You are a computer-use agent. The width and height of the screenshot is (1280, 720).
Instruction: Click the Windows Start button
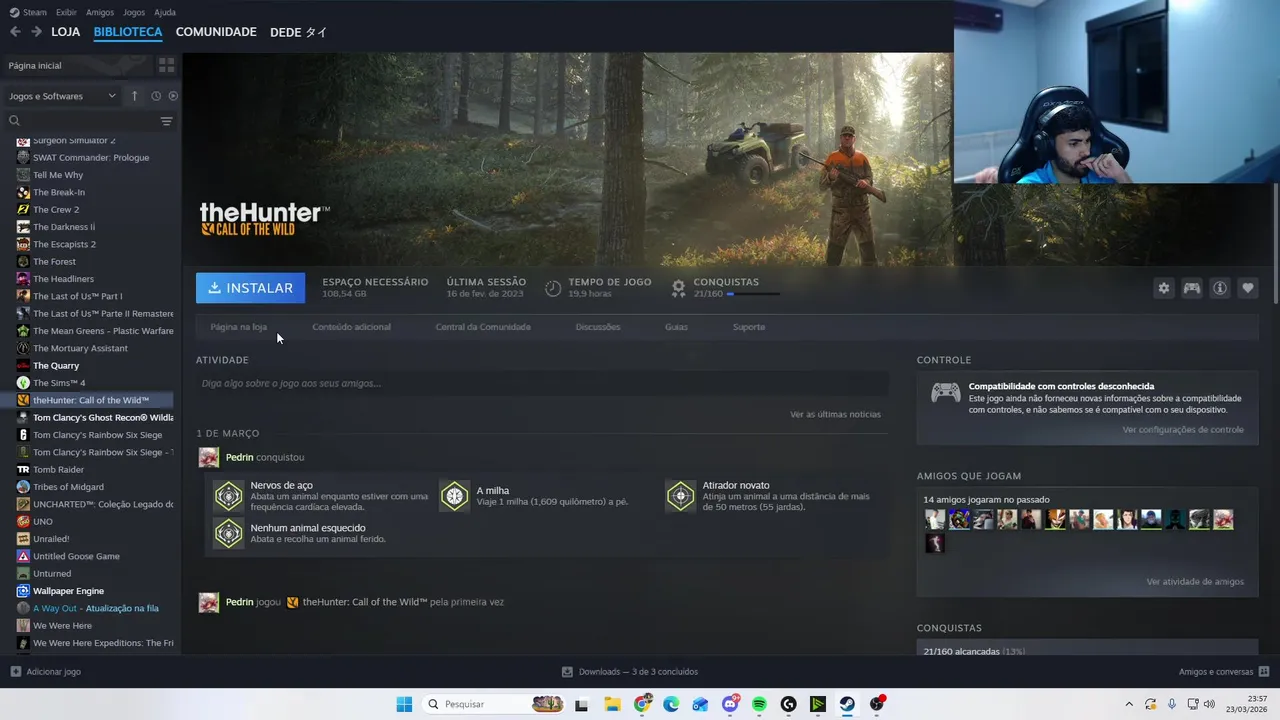pyautogui.click(x=404, y=704)
